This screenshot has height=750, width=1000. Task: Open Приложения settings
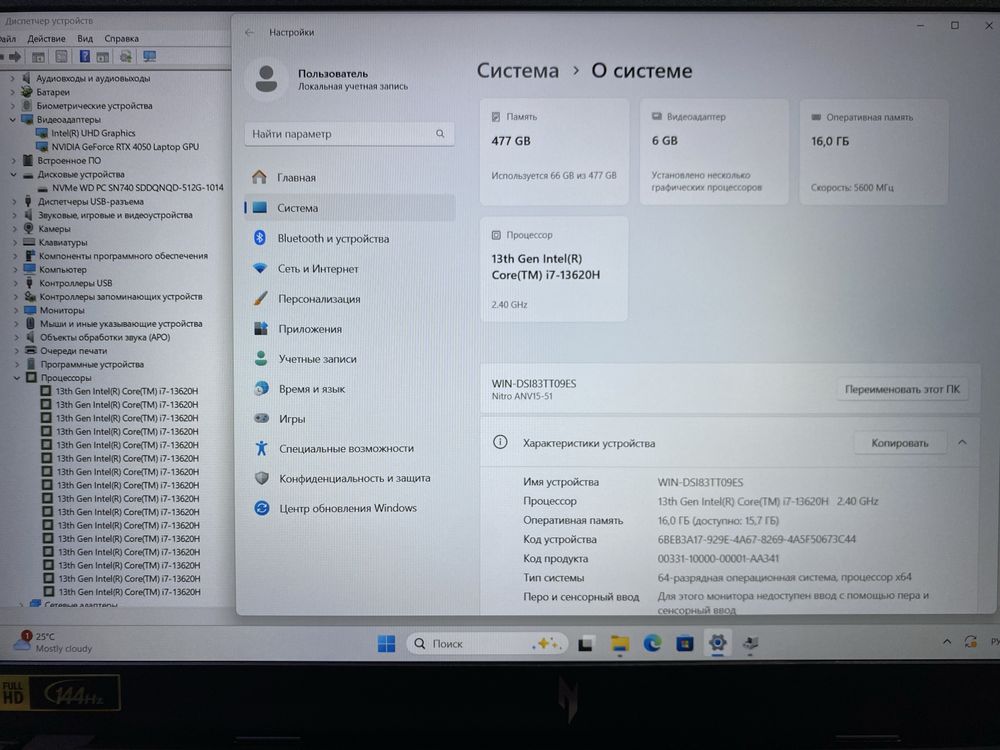click(x=349, y=329)
